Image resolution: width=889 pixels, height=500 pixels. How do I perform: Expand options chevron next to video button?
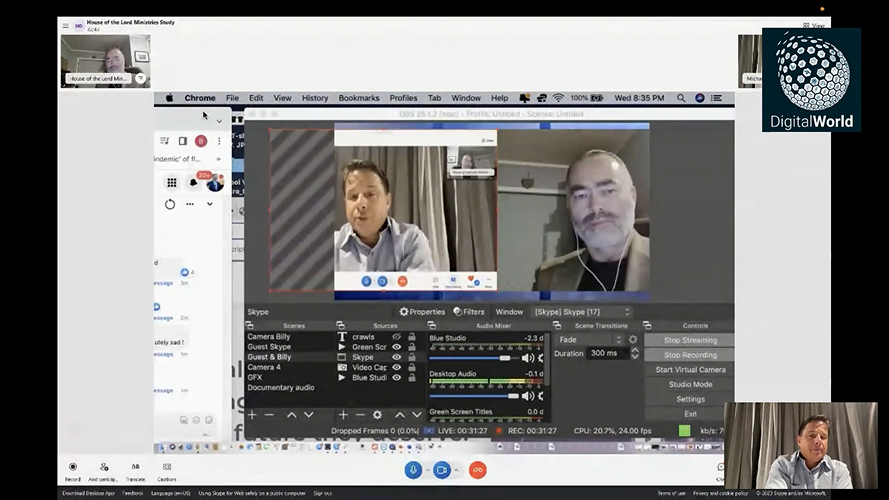[x=455, y=469]
